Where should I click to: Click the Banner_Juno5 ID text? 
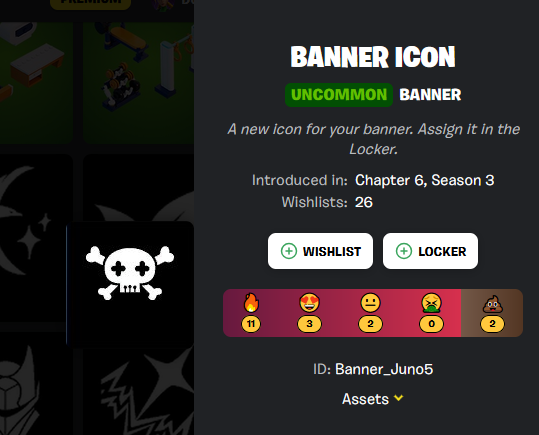(384, 369)
